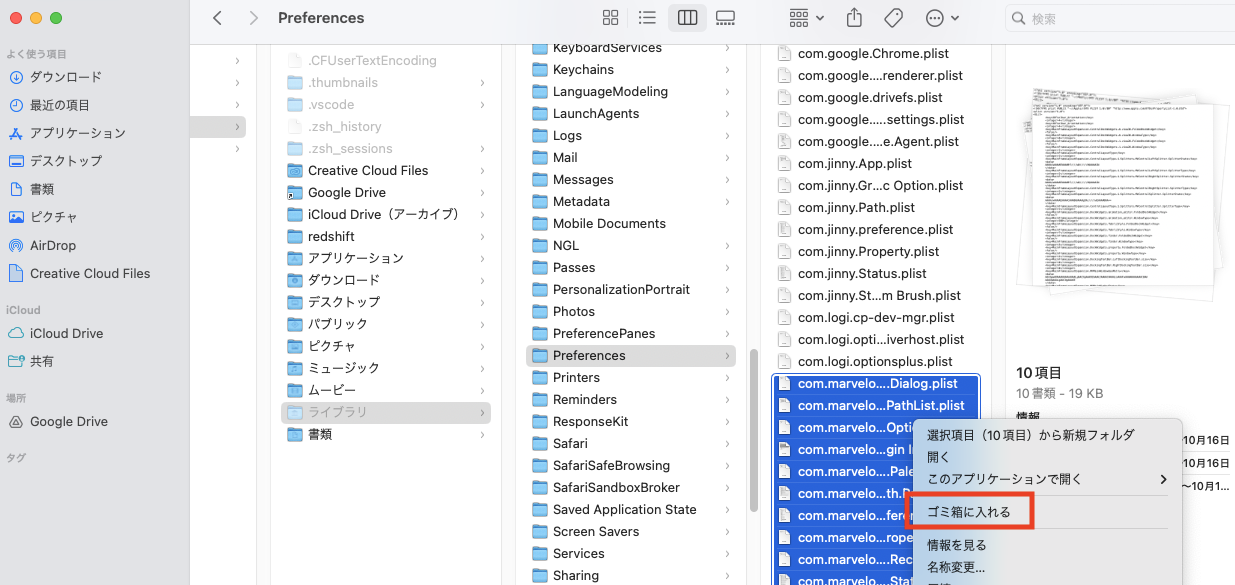Go forward with the forward arrow
The image size is (1235, 585).
pos(253,18)
